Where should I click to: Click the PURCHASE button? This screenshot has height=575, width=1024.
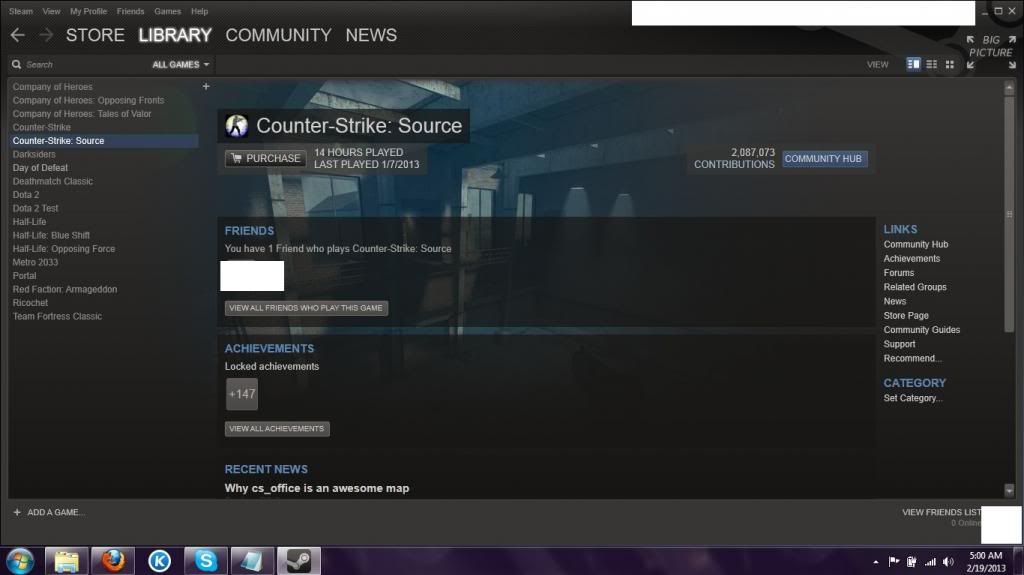pos(266,158)
